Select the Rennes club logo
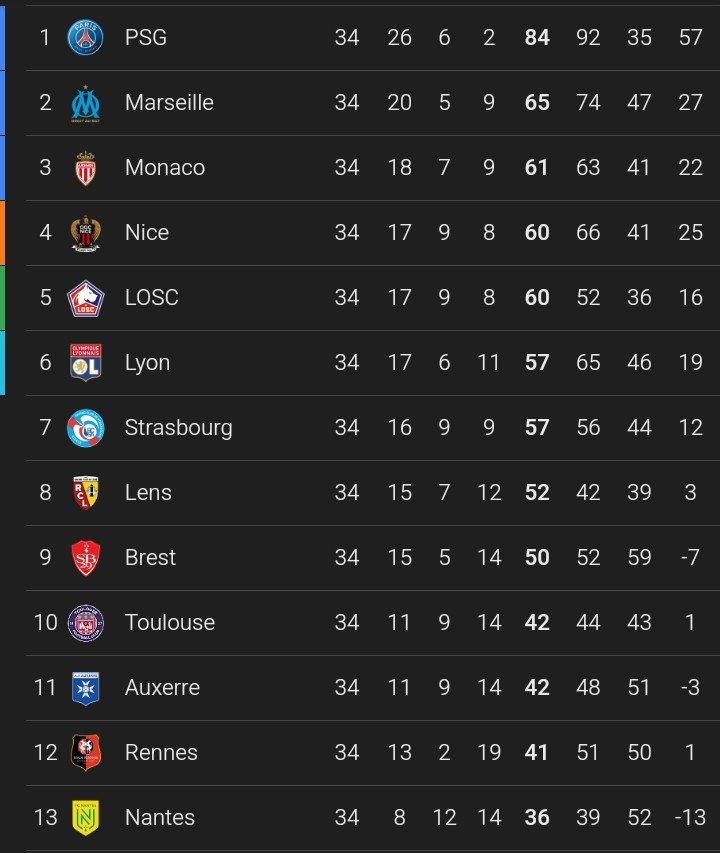720x853 pixels. 85,753
